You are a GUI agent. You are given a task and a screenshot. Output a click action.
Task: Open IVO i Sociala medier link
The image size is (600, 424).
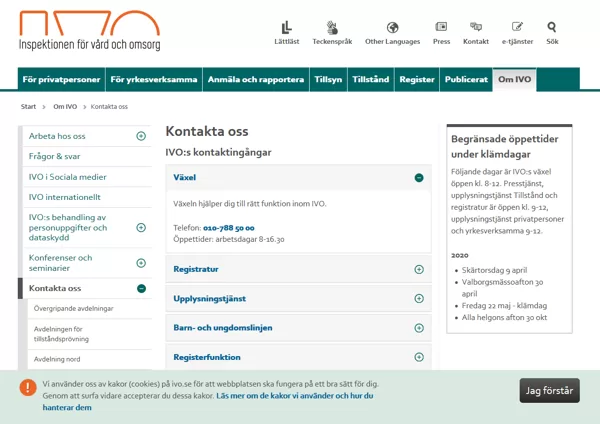67,177
